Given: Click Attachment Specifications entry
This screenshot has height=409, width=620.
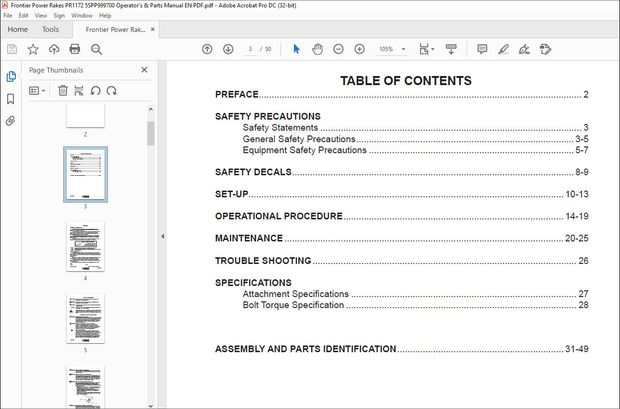Looking at the screenshot, I should pyautogui.click(x=415, y=294).
